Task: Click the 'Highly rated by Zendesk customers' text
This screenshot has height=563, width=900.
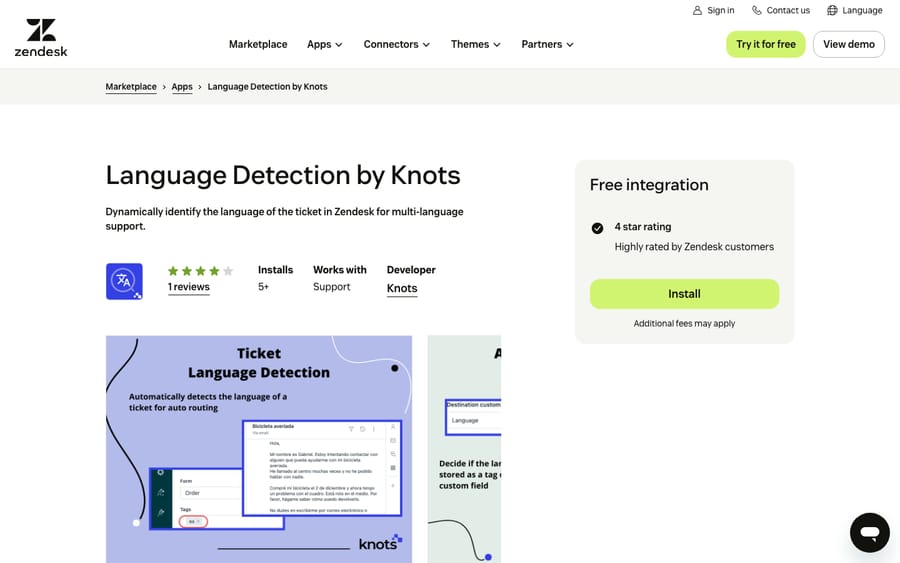Action: [694, 247]
